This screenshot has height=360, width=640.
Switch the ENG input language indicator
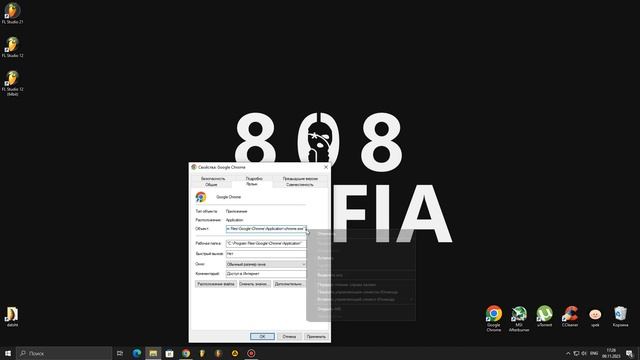tap(594, 353)
